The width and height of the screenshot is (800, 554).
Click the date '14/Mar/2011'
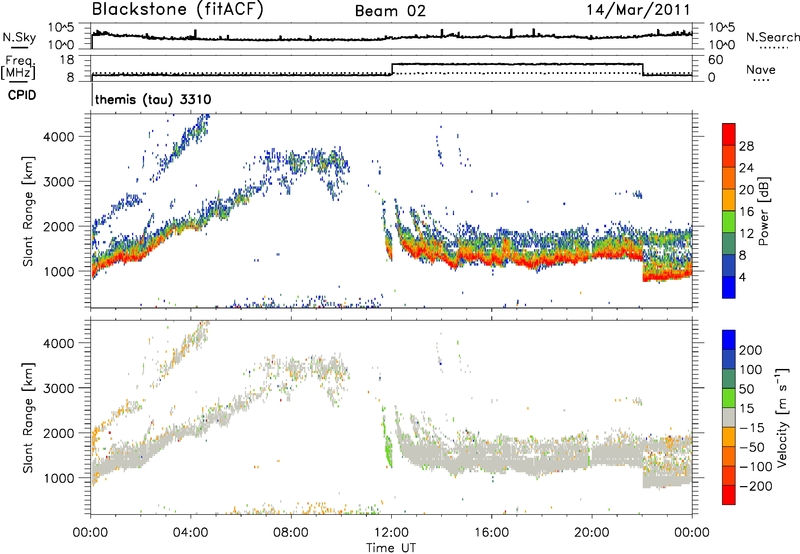pos(638,10)
